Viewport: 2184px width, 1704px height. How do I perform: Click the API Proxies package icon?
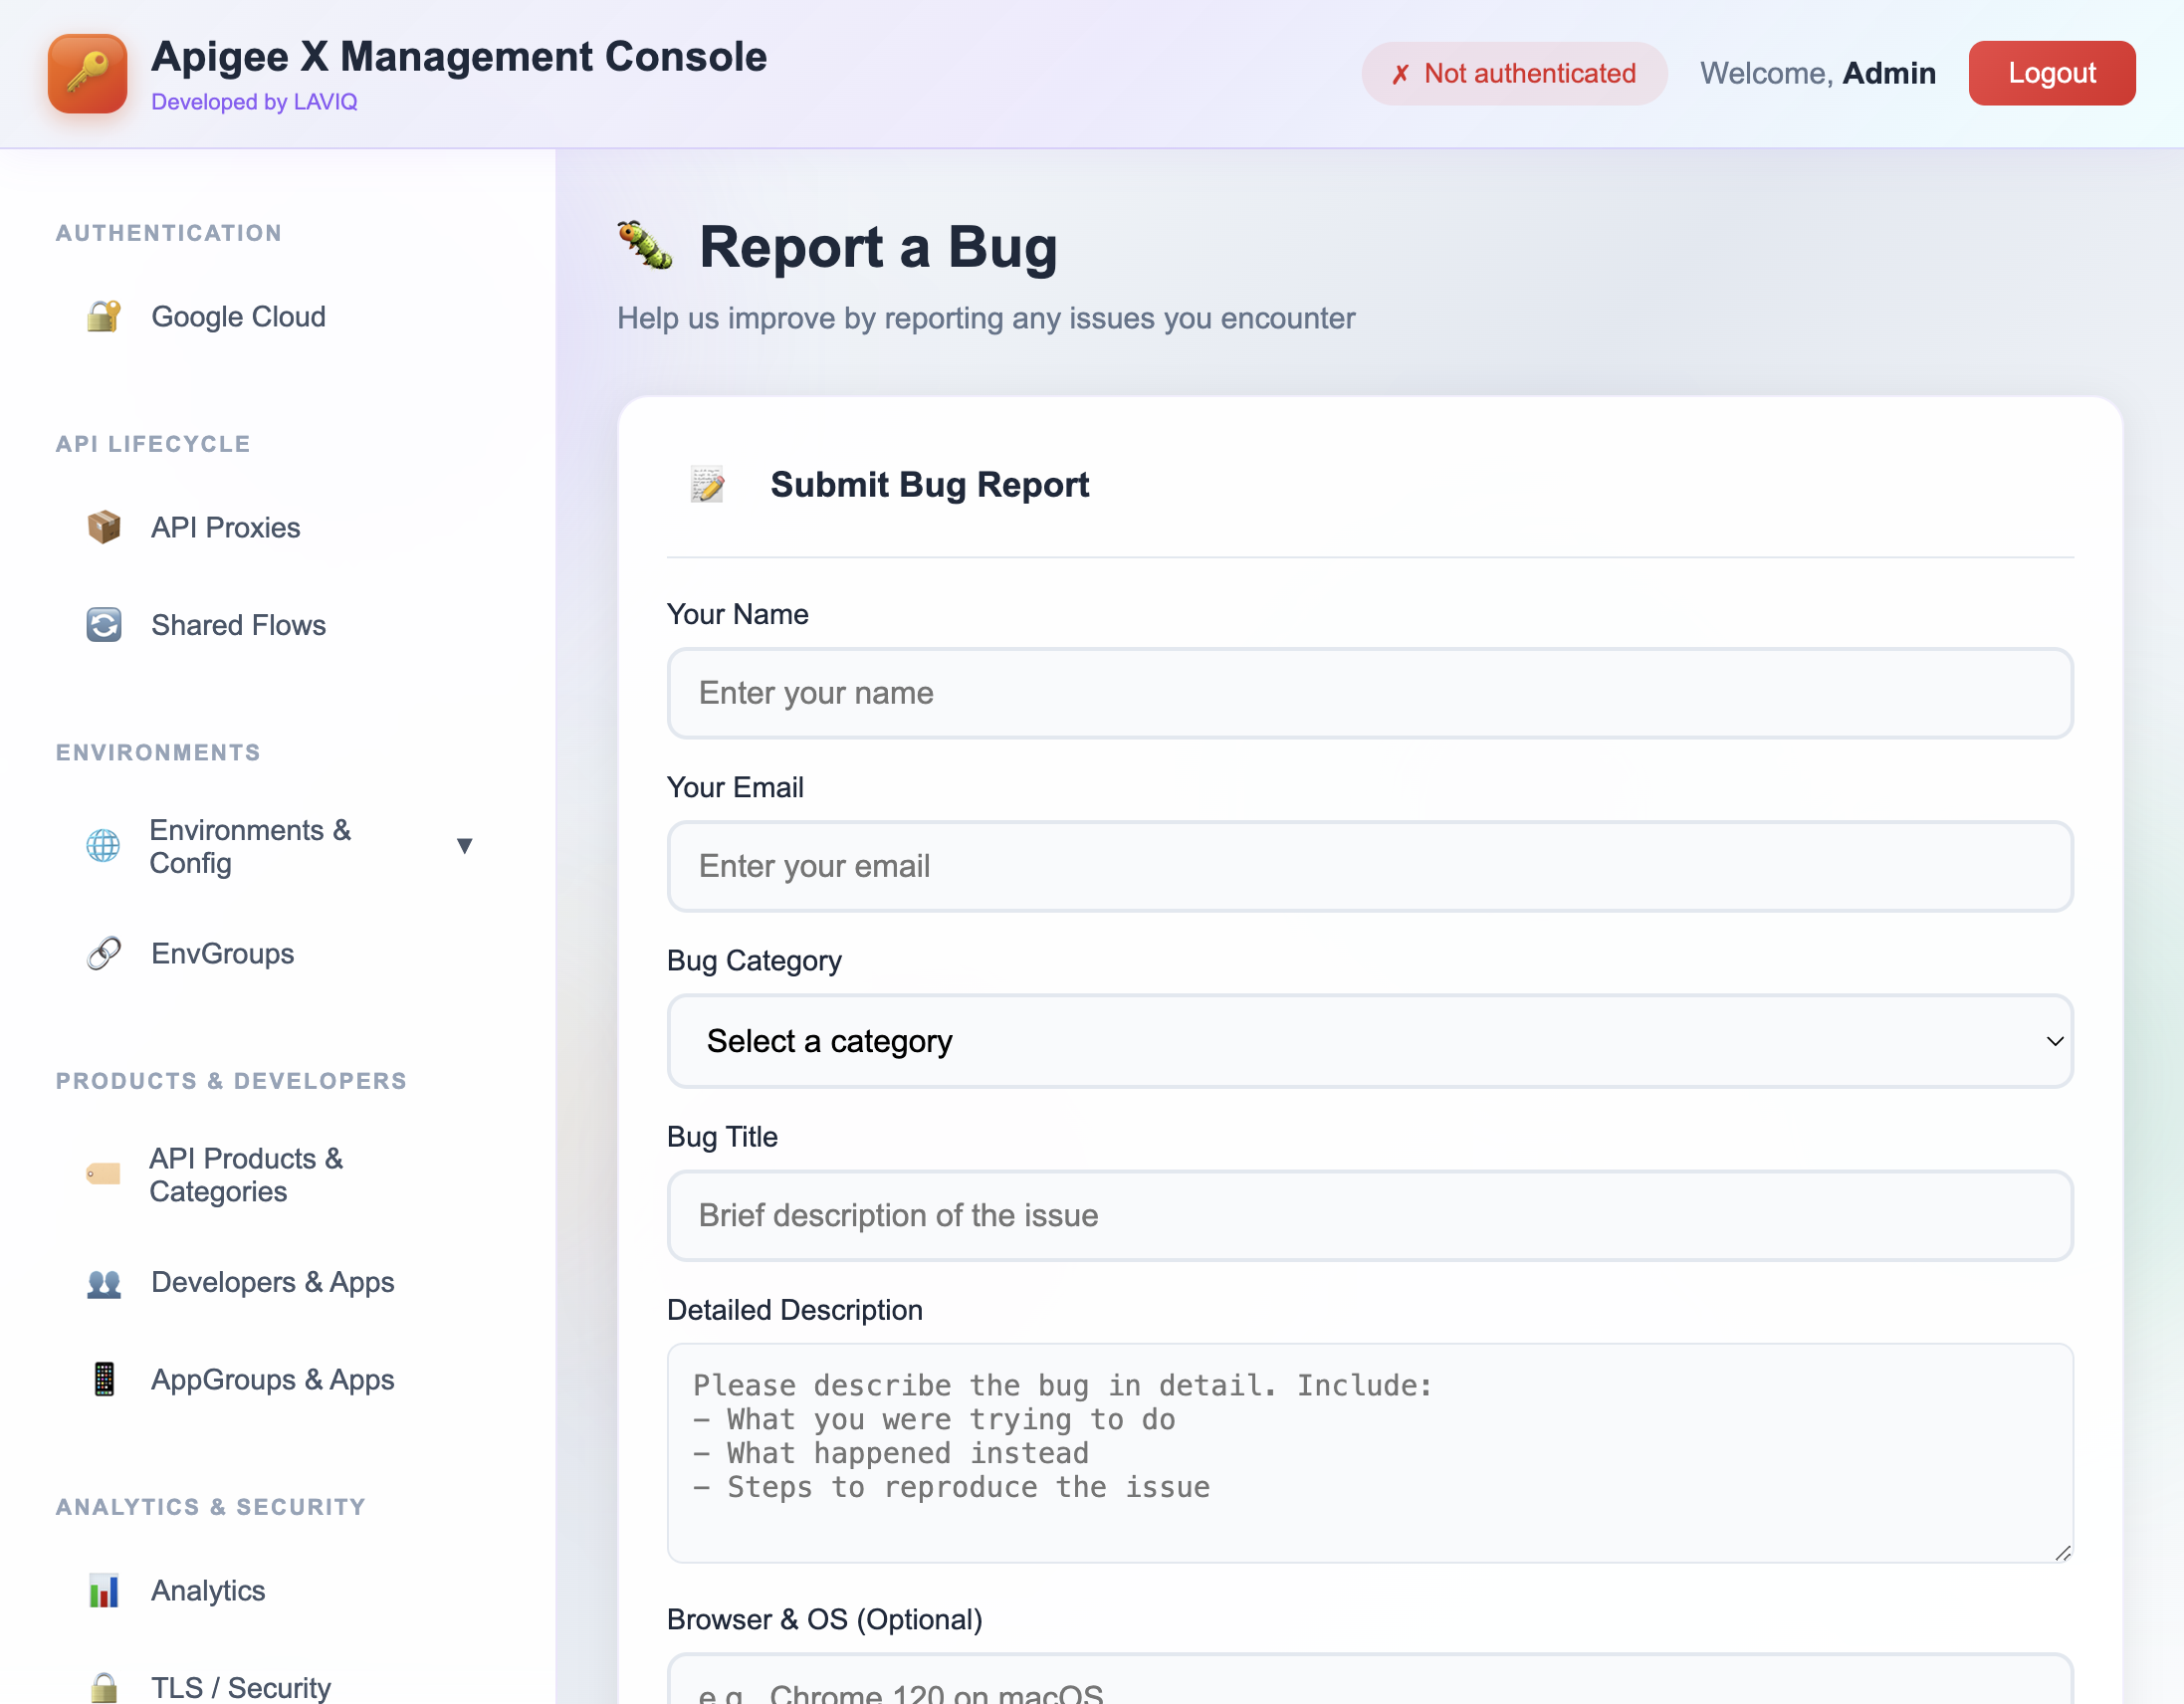(103, 527)
